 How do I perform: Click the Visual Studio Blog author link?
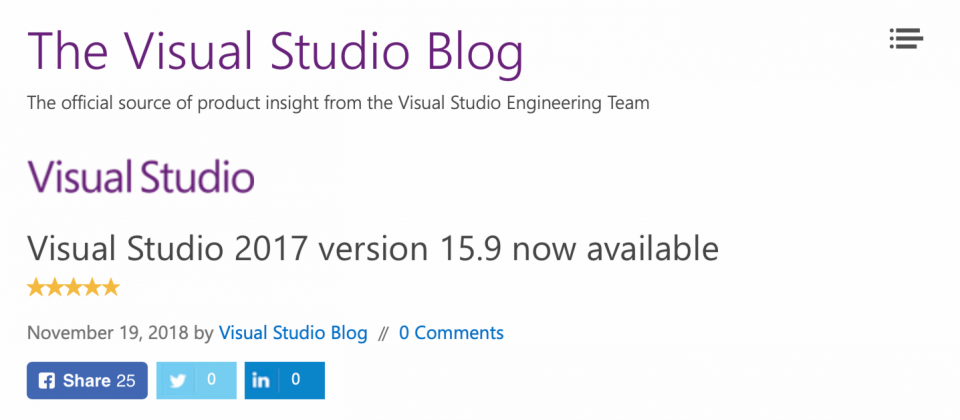(293, 333)
